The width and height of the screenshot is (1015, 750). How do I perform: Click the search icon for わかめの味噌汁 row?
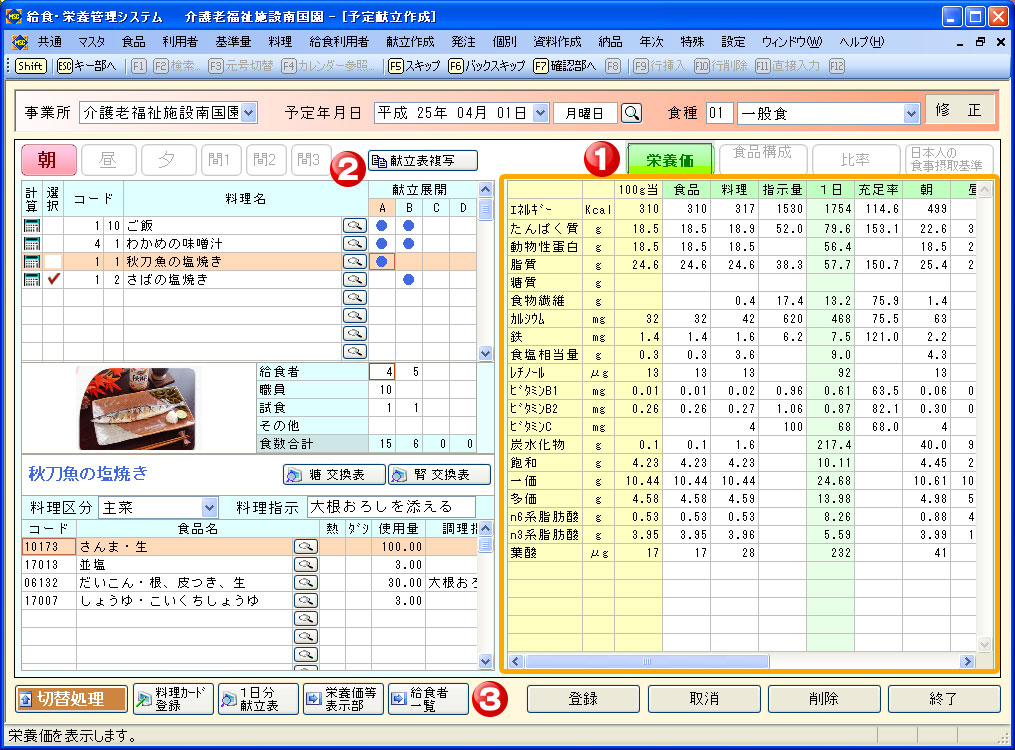[354, 244]
